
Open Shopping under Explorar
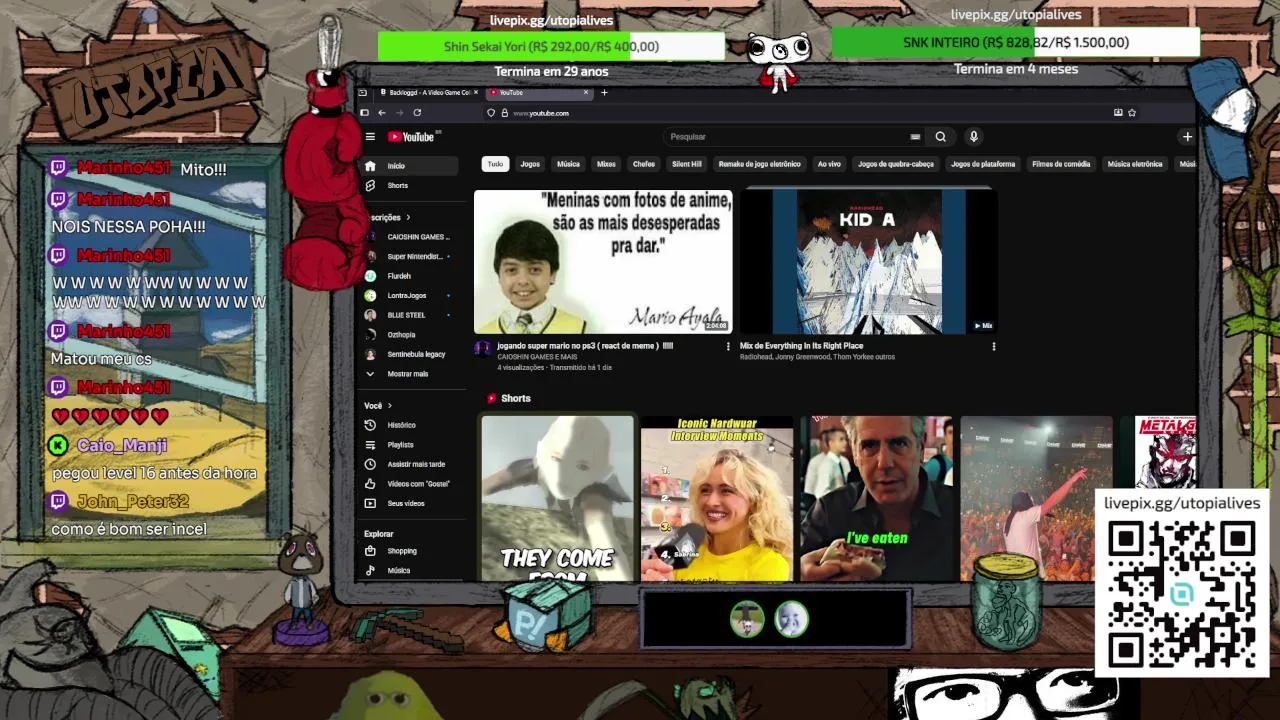point(410,551)
